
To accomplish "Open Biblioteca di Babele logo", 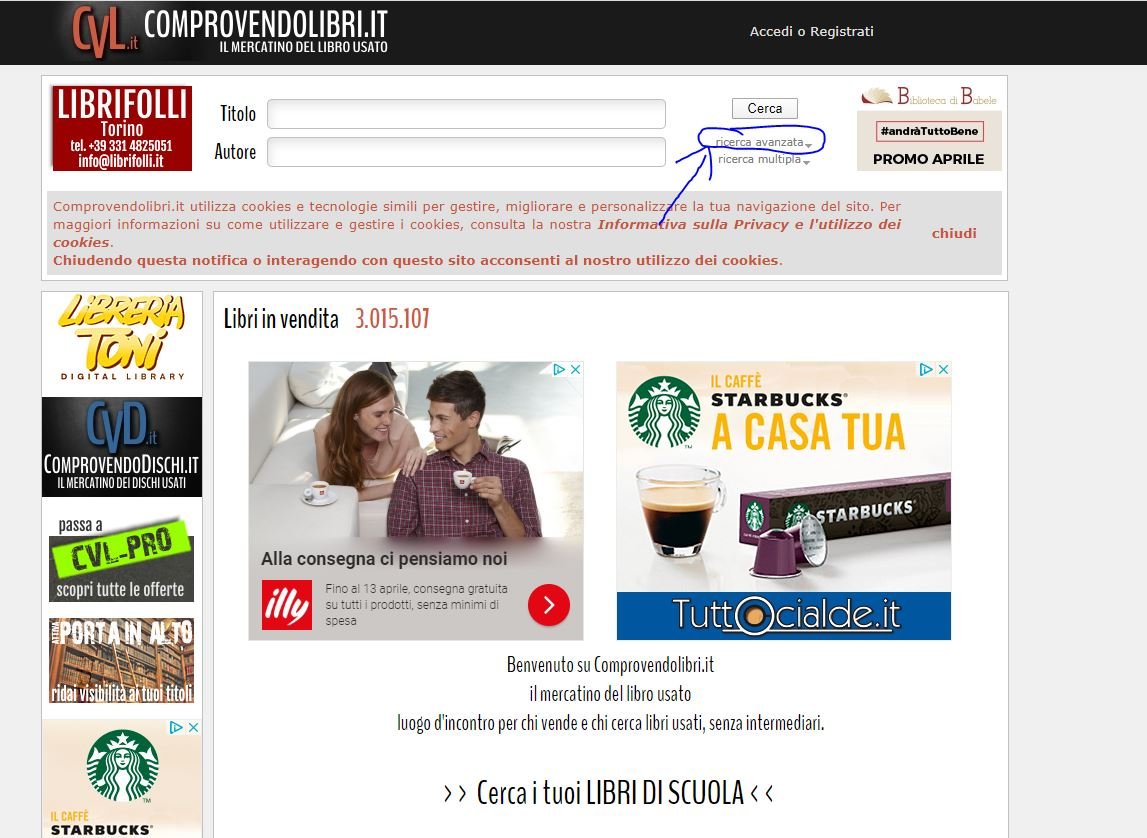I will 928,96.
